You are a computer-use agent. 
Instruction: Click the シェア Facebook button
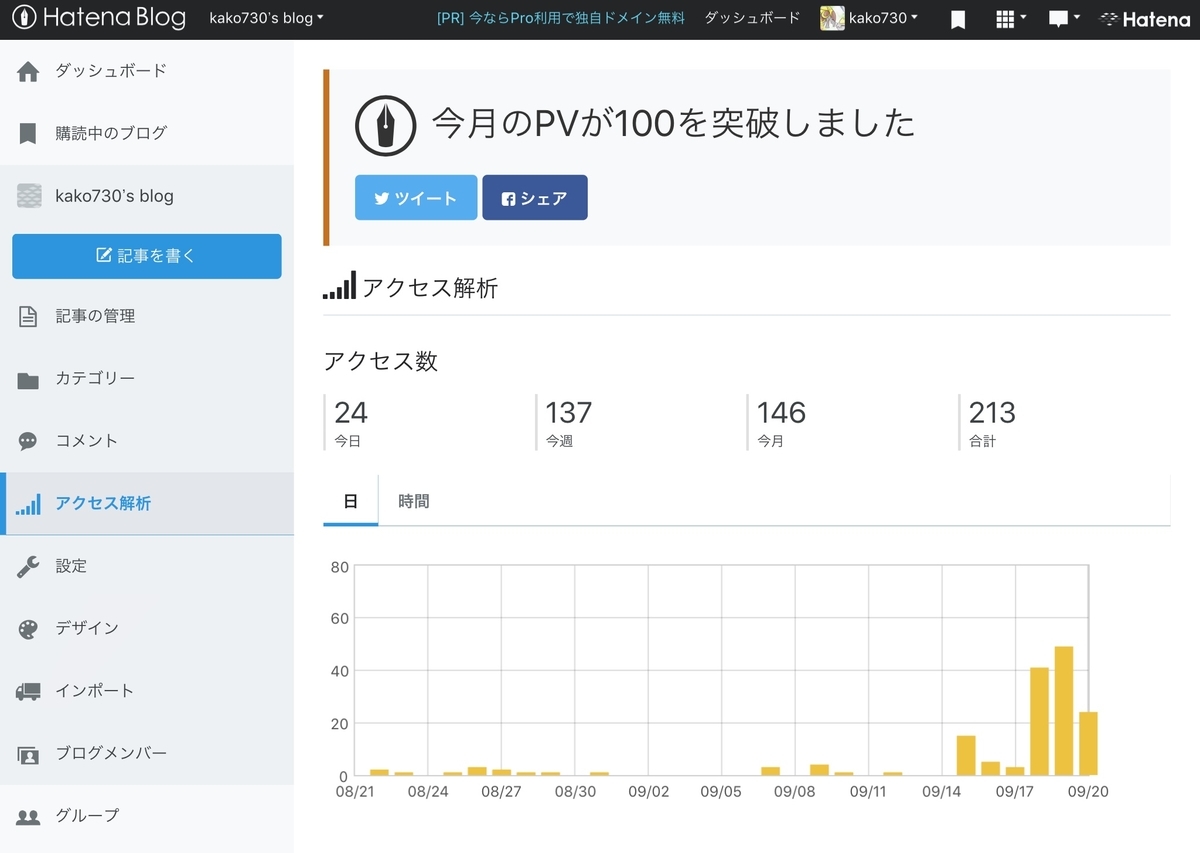(535, 198)
